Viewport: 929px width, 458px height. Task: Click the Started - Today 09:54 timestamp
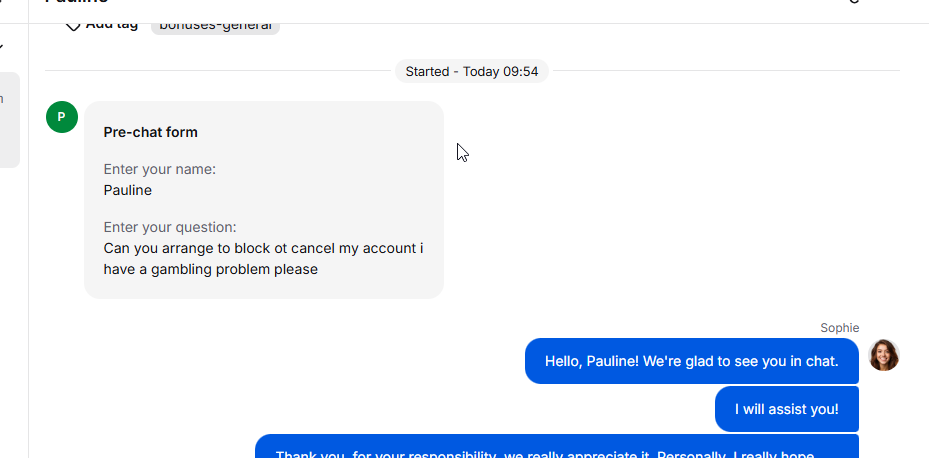[x=472, y=72]
